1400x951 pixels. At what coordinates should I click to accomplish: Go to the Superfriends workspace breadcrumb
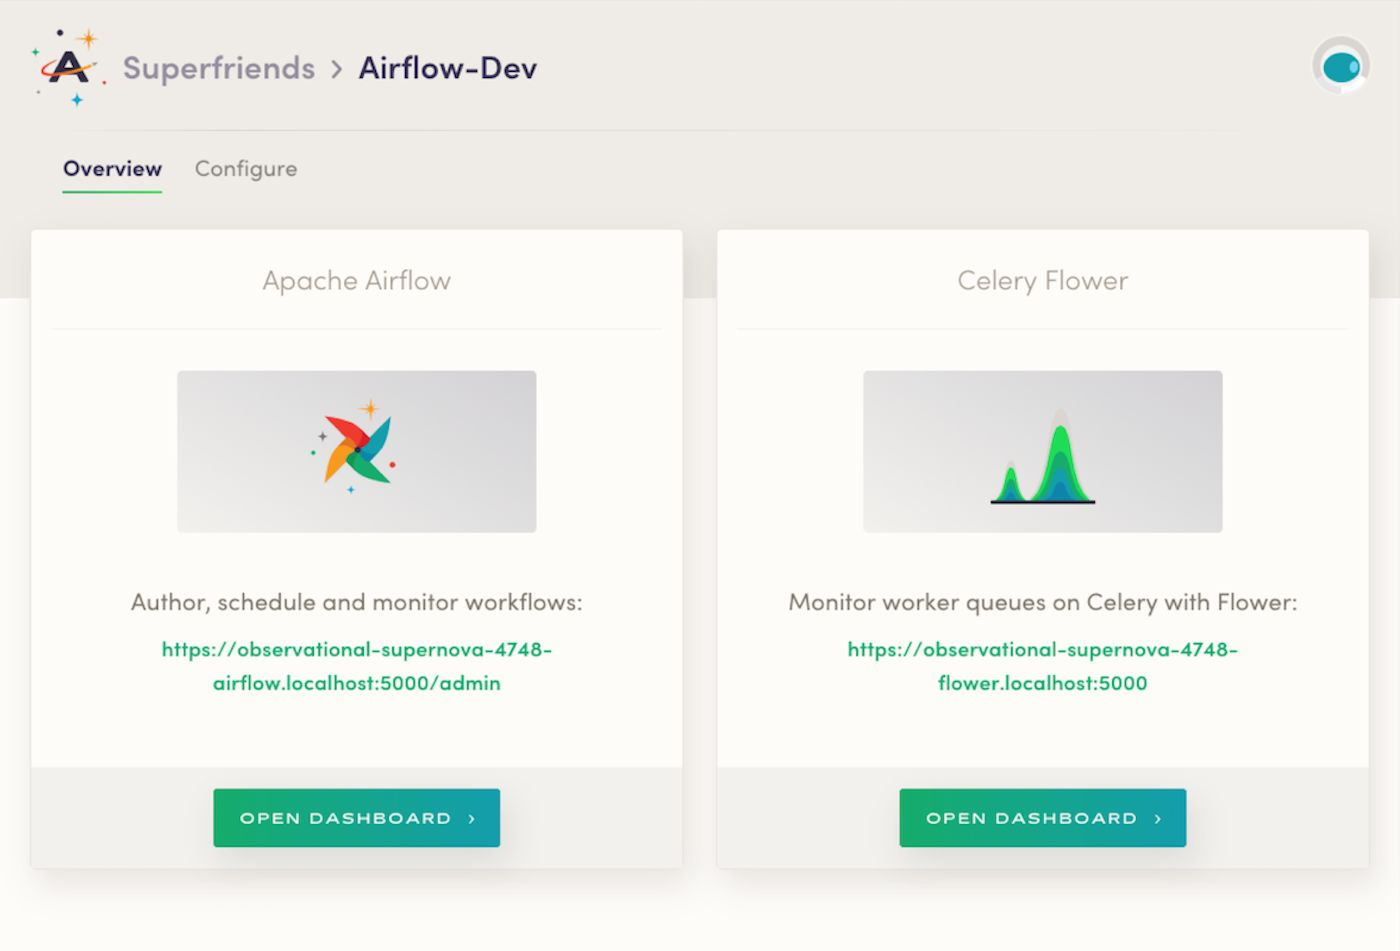point(218,68)
